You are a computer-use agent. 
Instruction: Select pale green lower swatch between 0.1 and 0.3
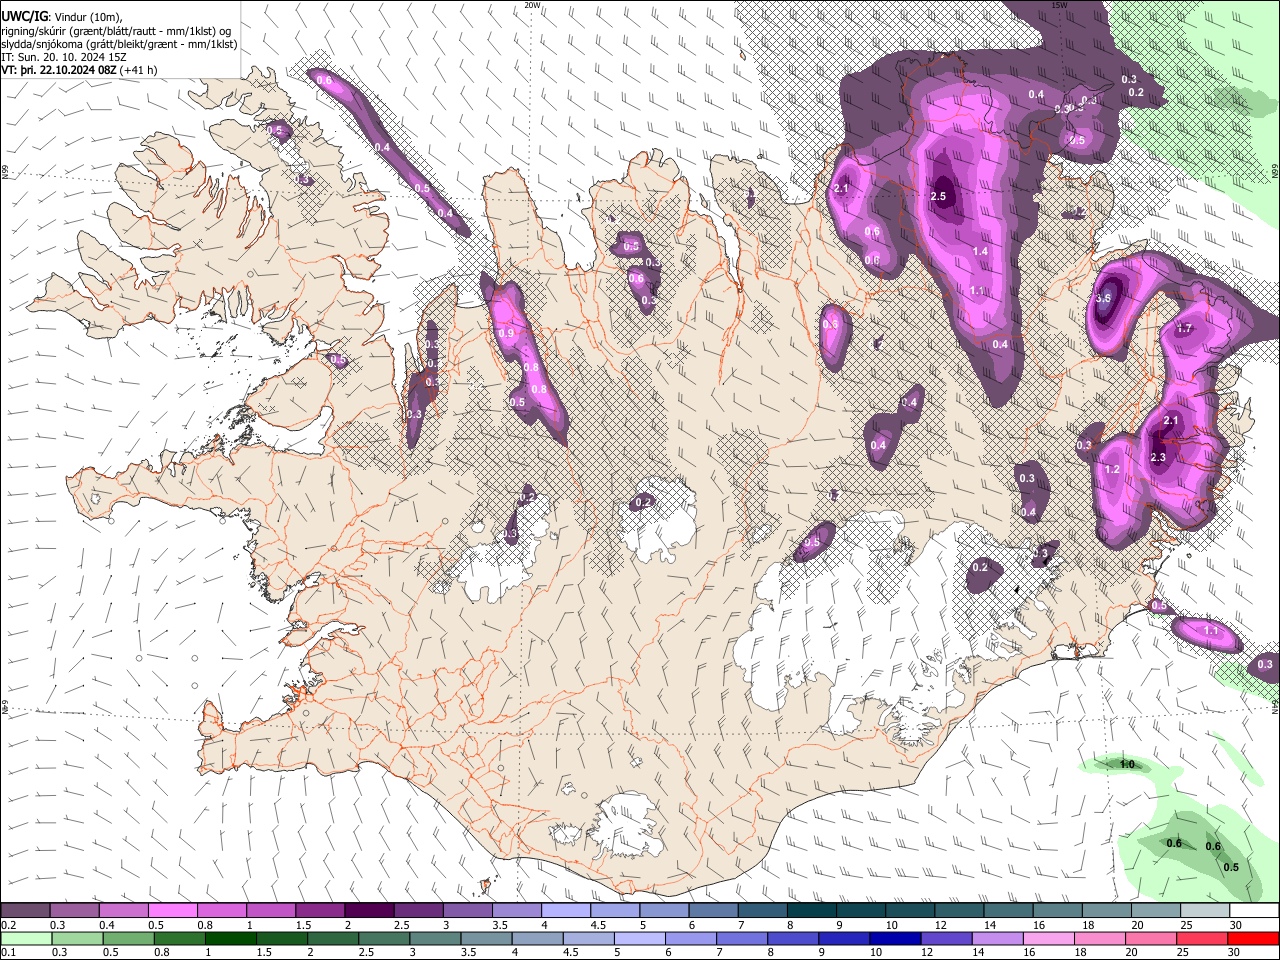tap(26, 938)
